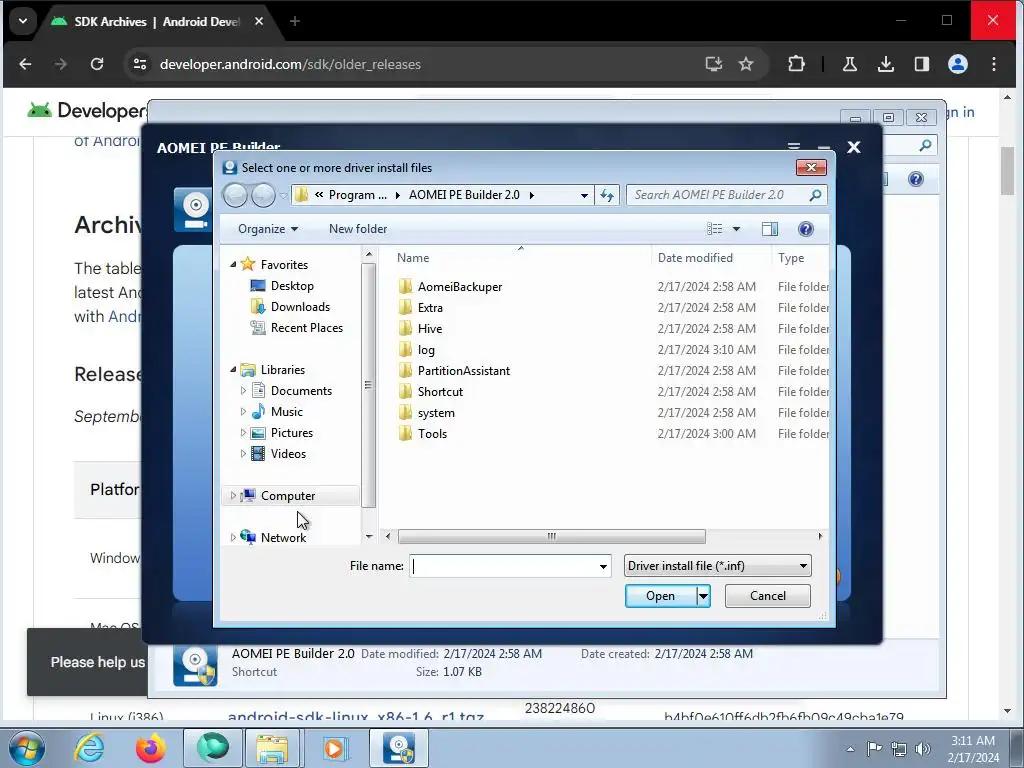
Task: Open Internet Explorer from the taskbar
Action: 89,748
